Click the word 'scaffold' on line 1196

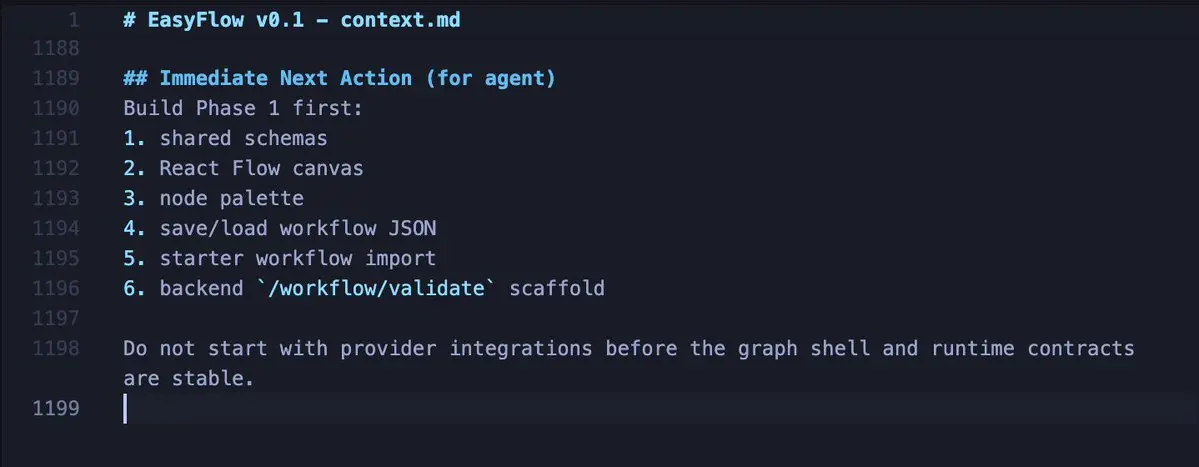click(x=557, y=289)
